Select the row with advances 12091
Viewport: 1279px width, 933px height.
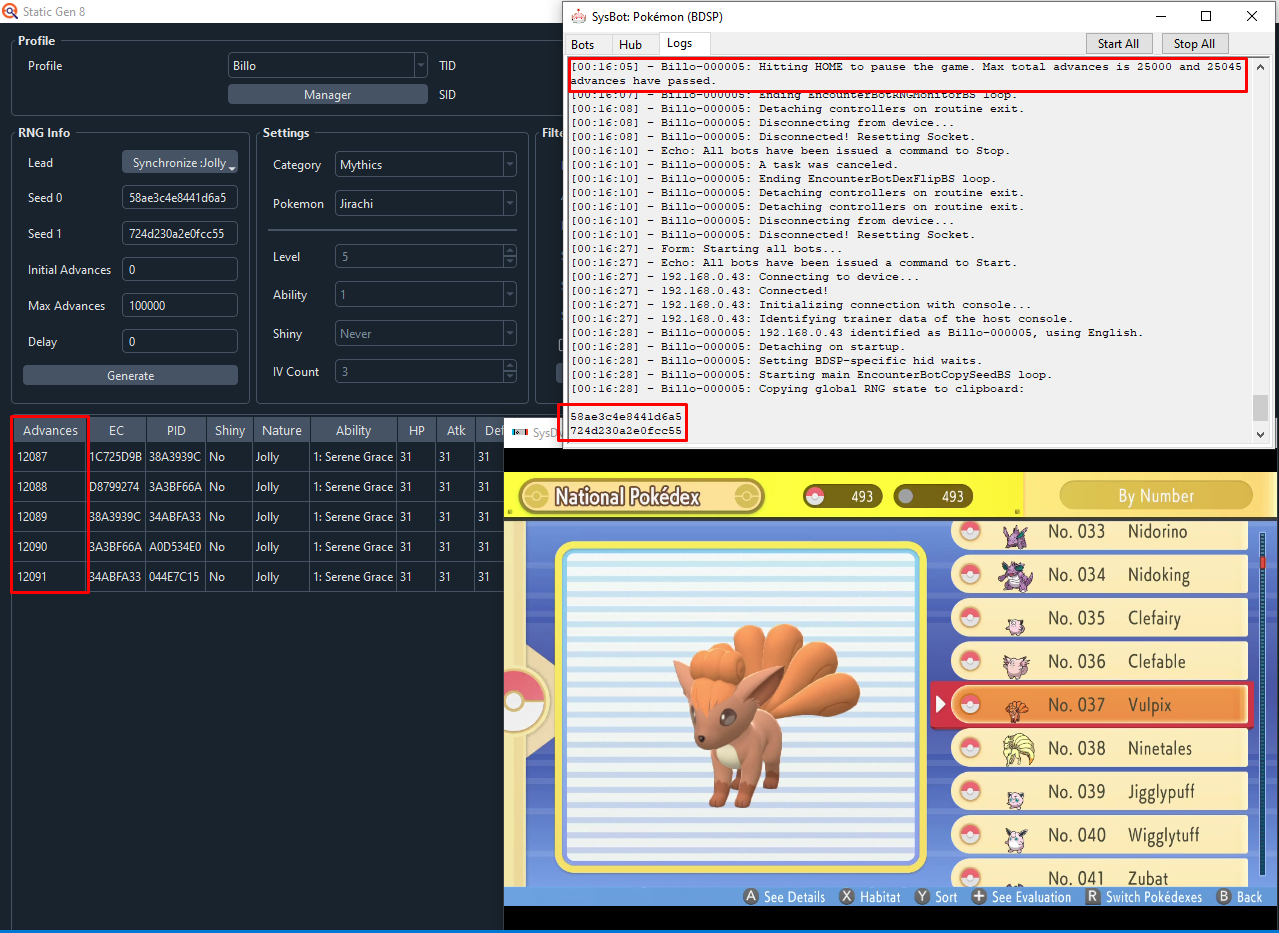click(x=257, y=577)
